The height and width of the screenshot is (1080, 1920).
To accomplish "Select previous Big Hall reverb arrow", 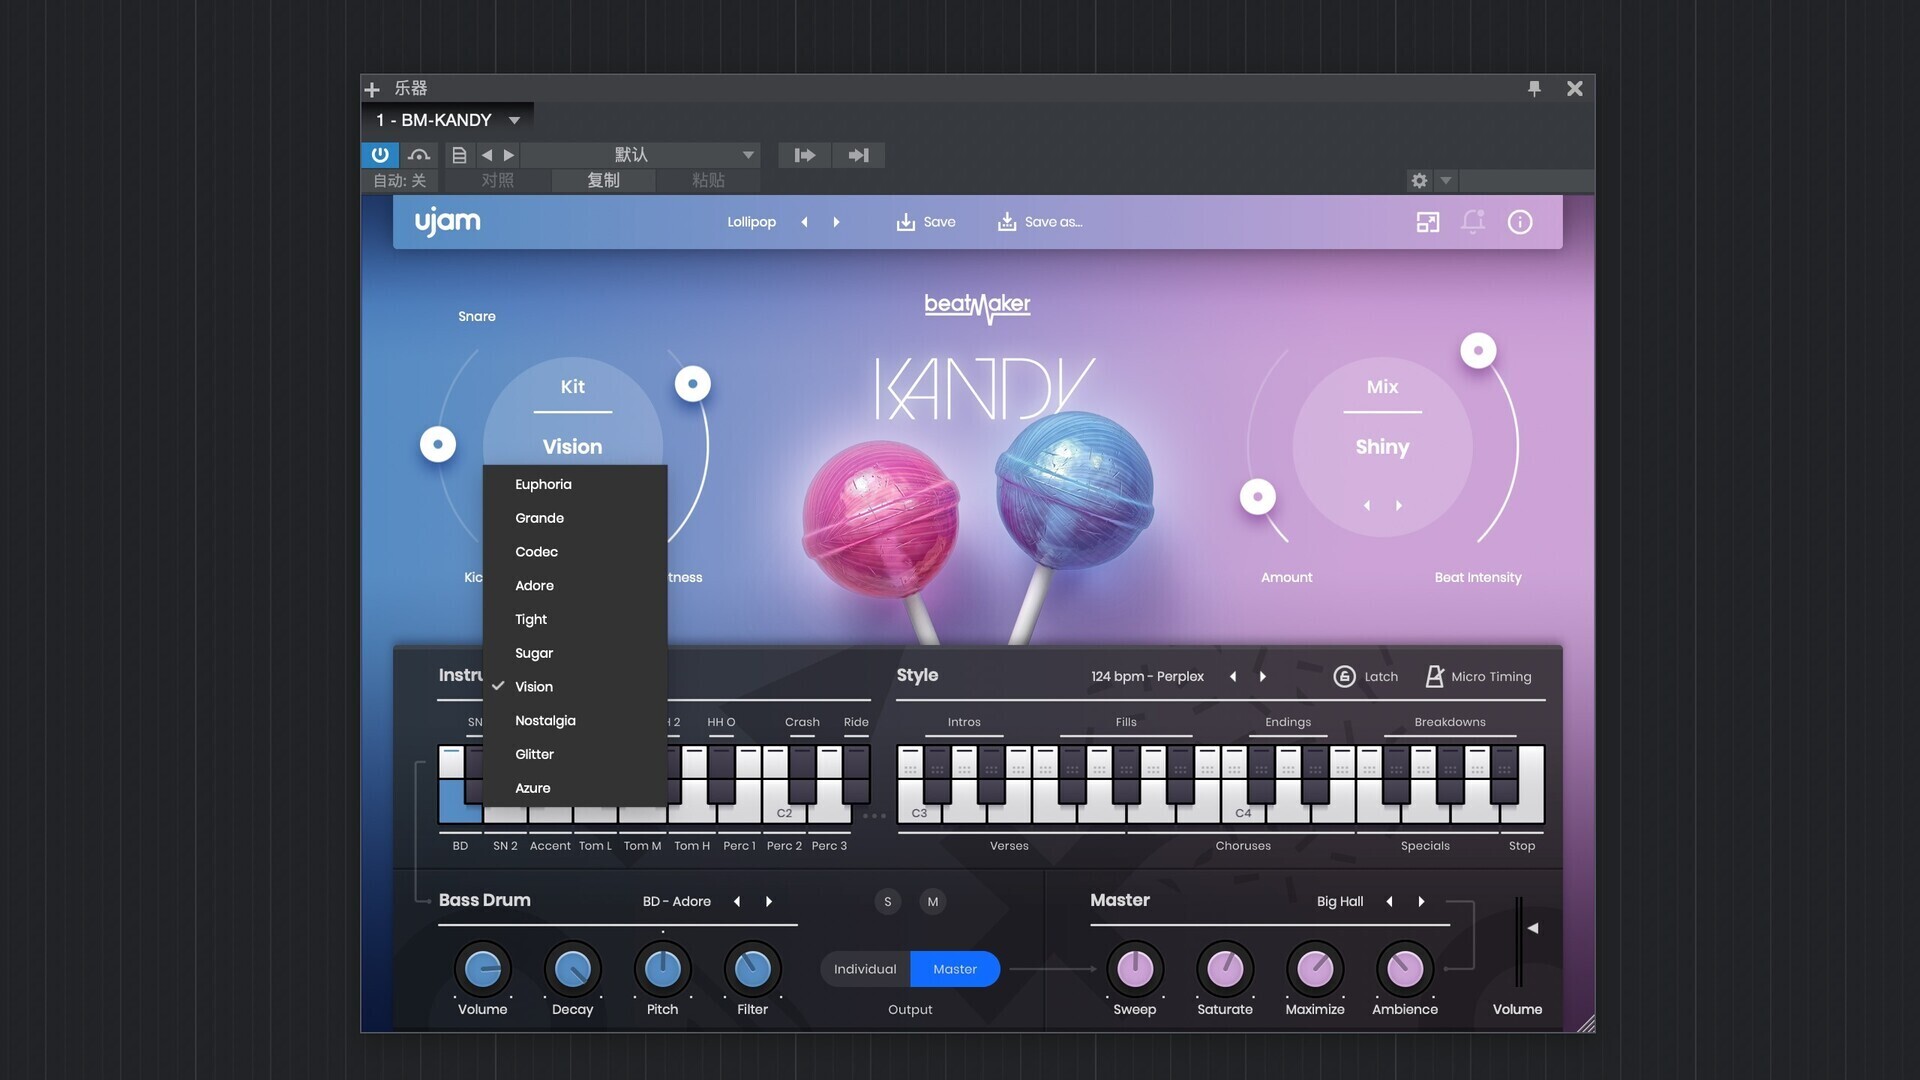I will 1389,902.
